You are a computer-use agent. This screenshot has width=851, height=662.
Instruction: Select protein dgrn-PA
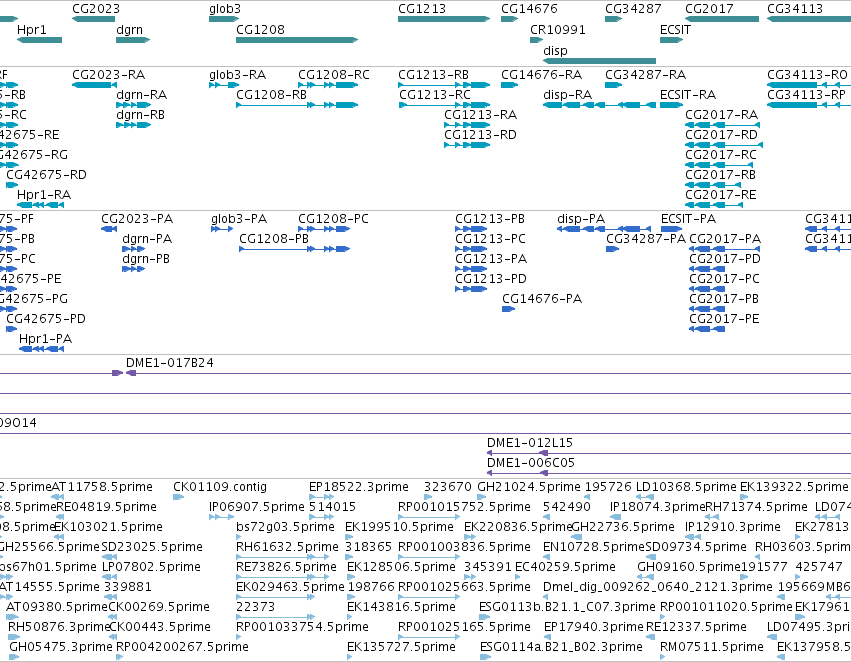point(134,249)
